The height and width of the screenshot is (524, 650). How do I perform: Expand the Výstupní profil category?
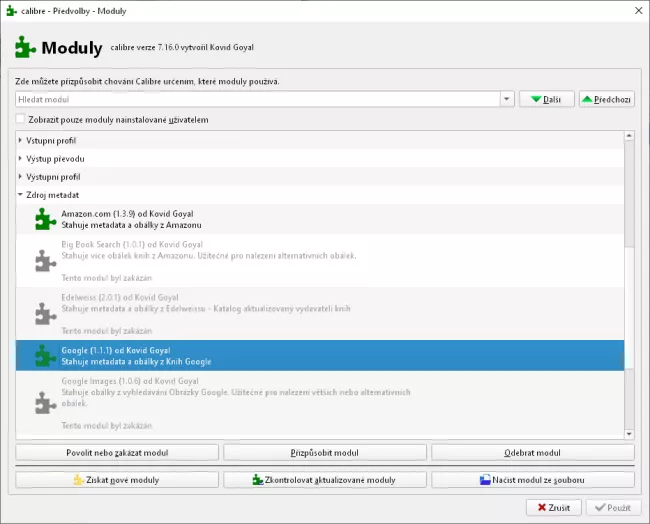point(20,177)
